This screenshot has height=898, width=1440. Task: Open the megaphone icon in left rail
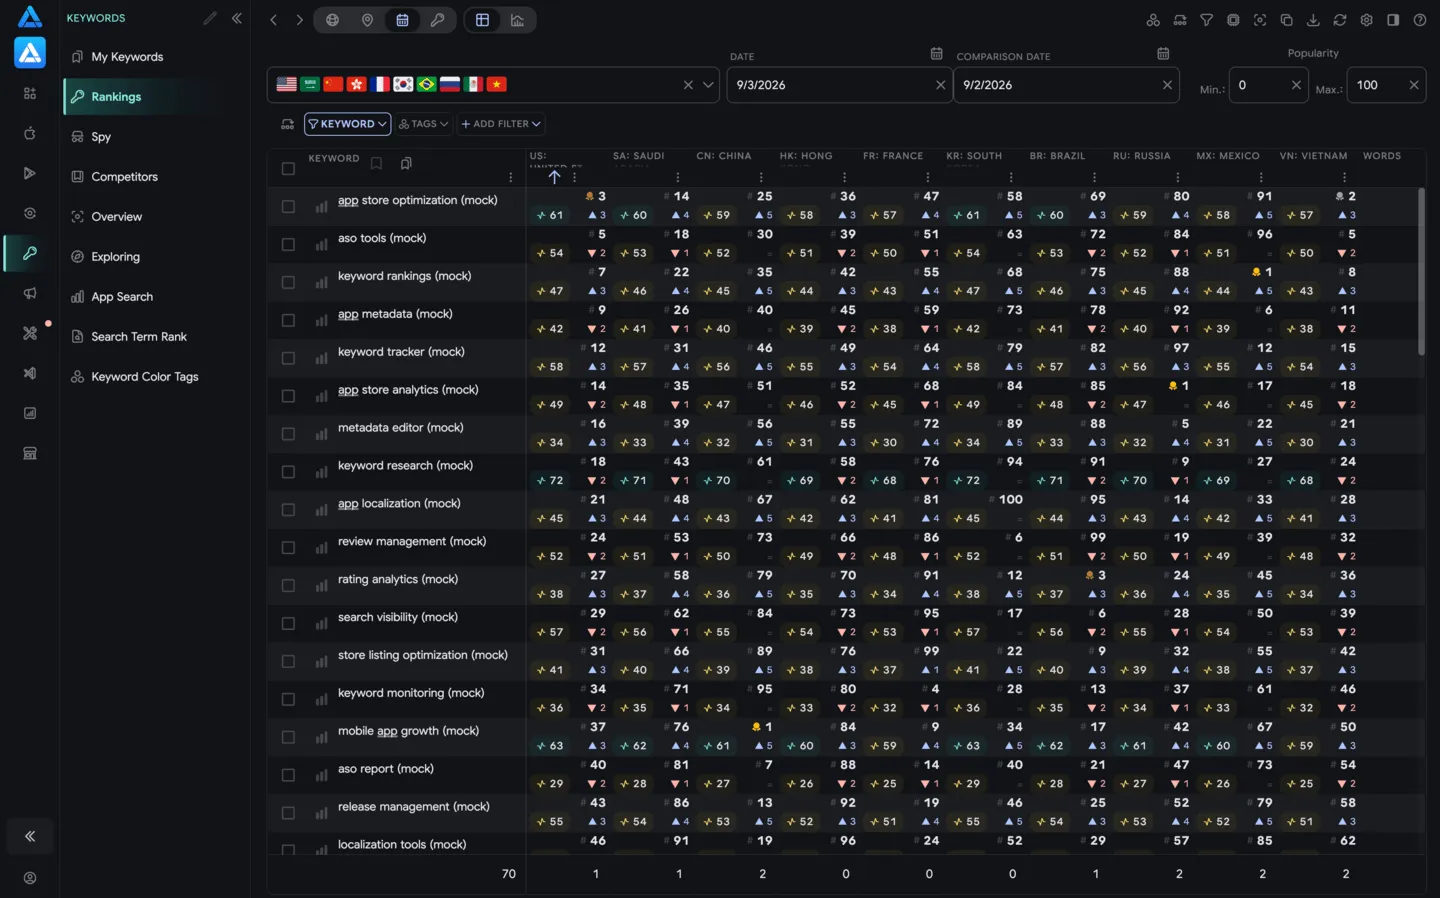pos(30,293)
